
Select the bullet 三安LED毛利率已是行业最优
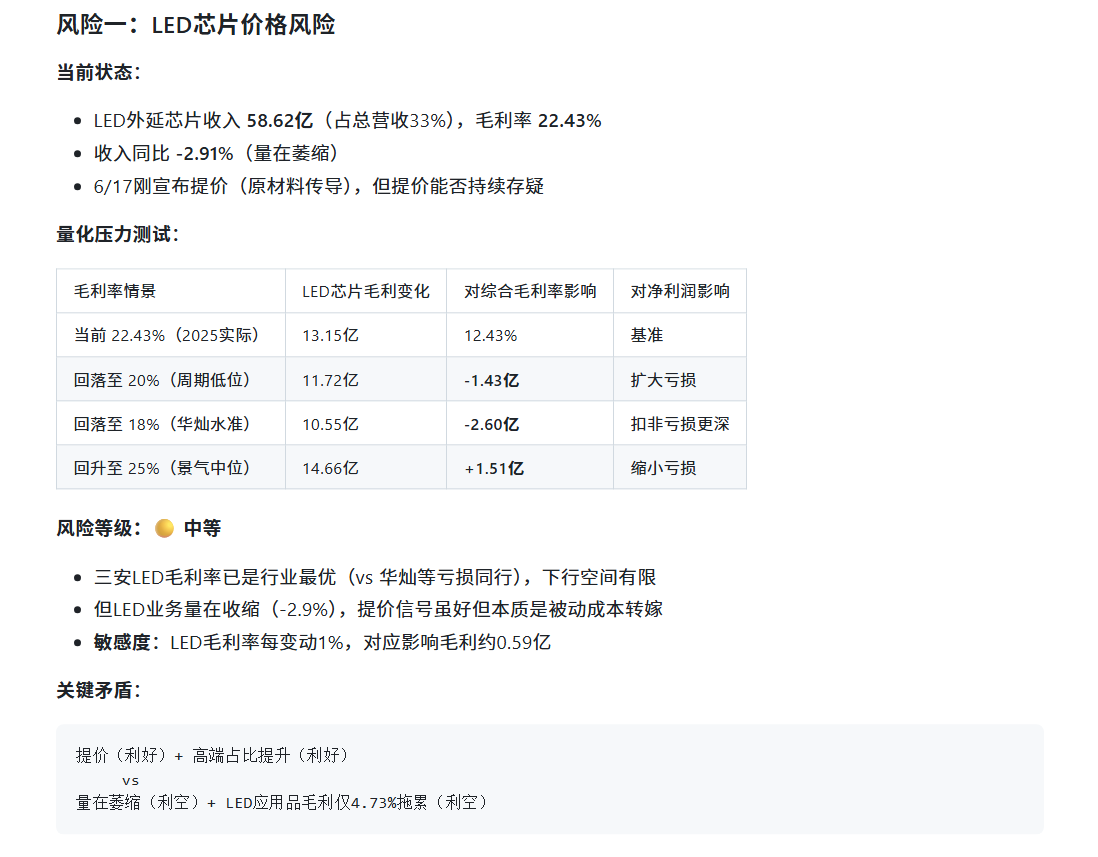(x=375, y=577)
